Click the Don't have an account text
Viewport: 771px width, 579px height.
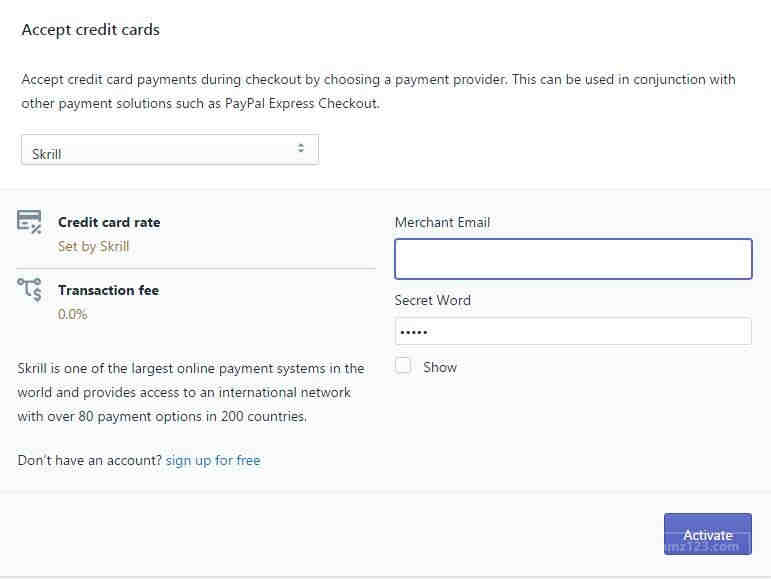tap(89, 461)
